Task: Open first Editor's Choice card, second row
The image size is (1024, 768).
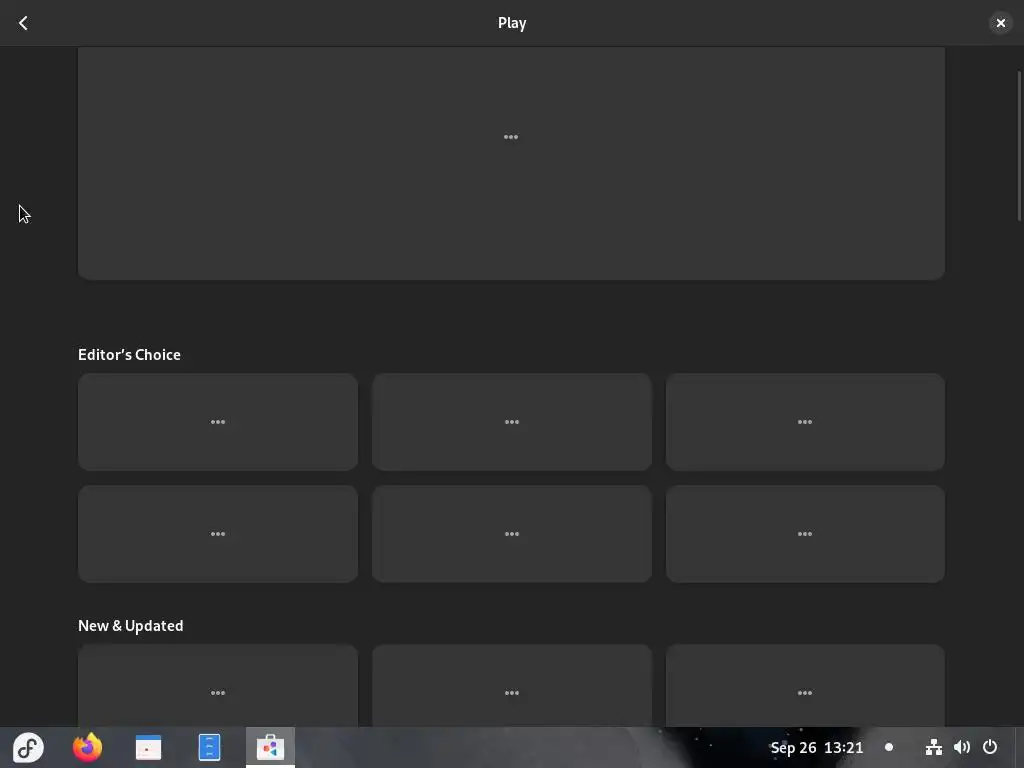Action: pos(217,534)
